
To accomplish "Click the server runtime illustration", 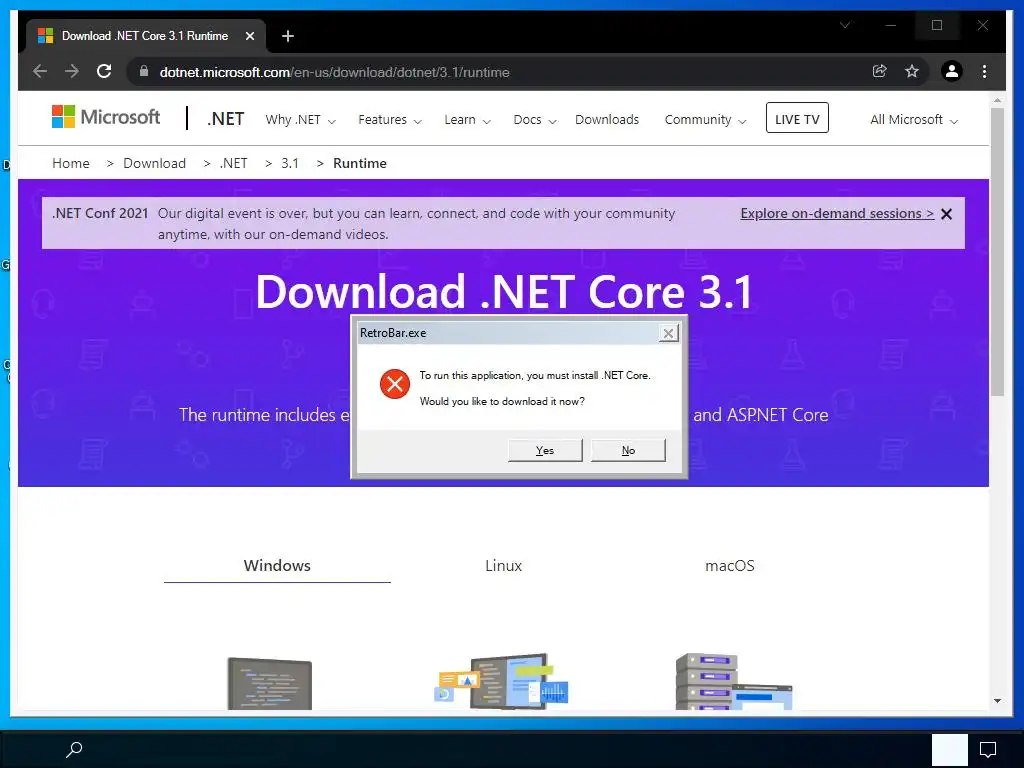I will click(x=734, y=681).
